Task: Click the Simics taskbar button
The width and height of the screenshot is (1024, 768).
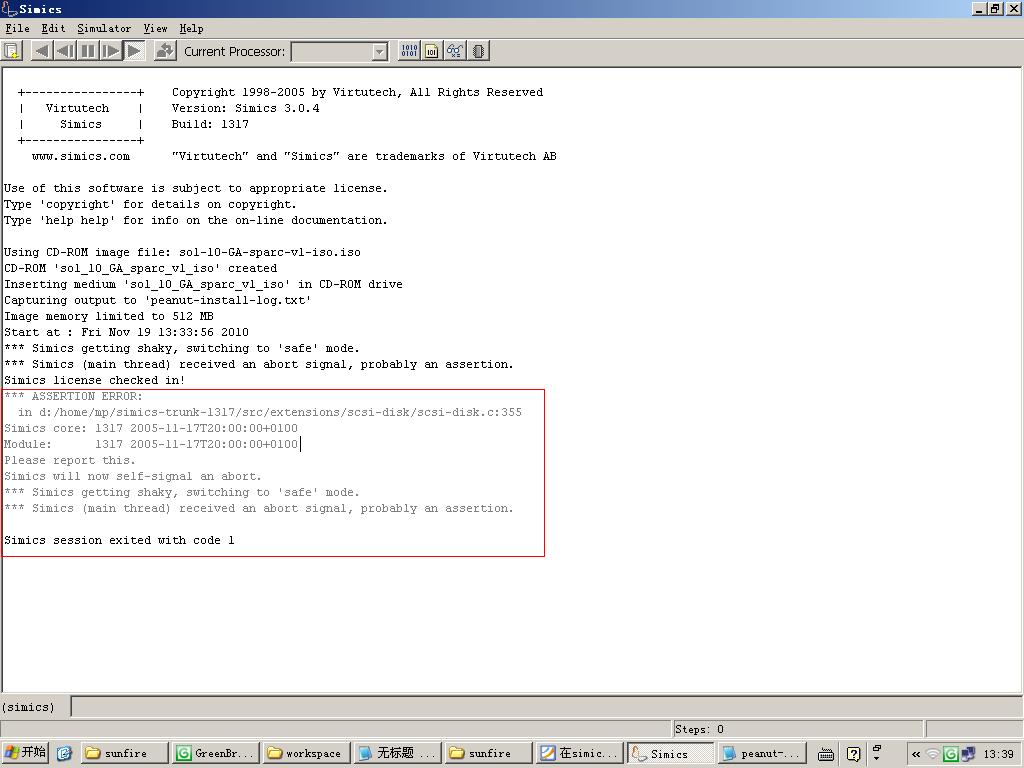Action: click(671, 754)
